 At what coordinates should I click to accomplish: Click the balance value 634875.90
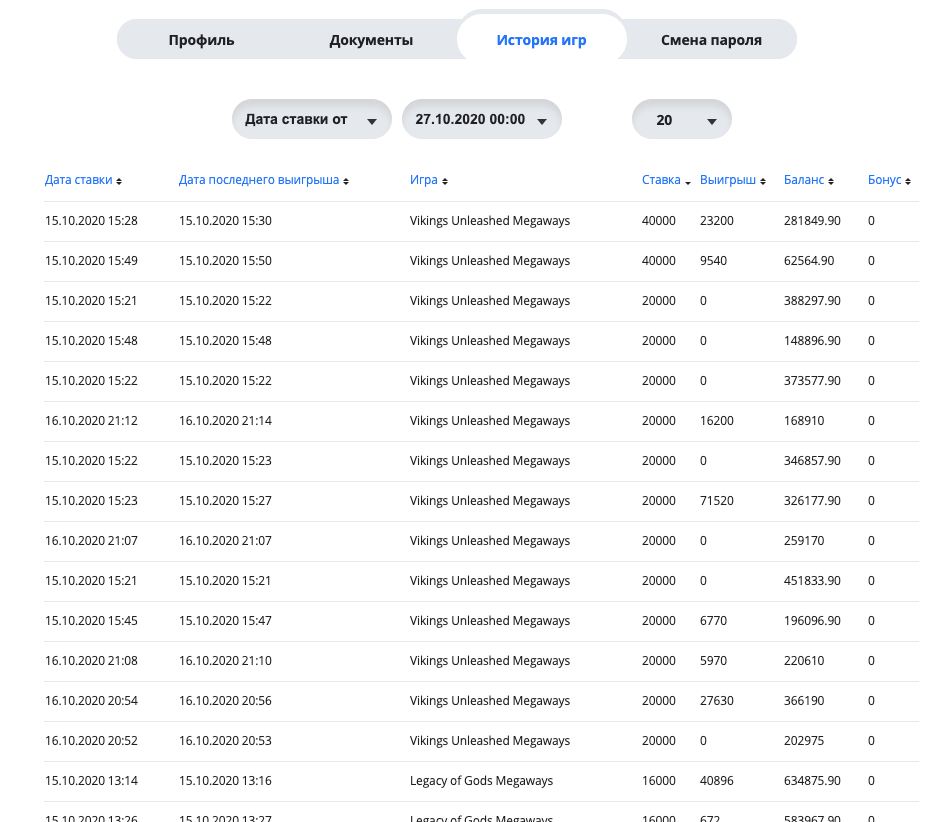812,781
